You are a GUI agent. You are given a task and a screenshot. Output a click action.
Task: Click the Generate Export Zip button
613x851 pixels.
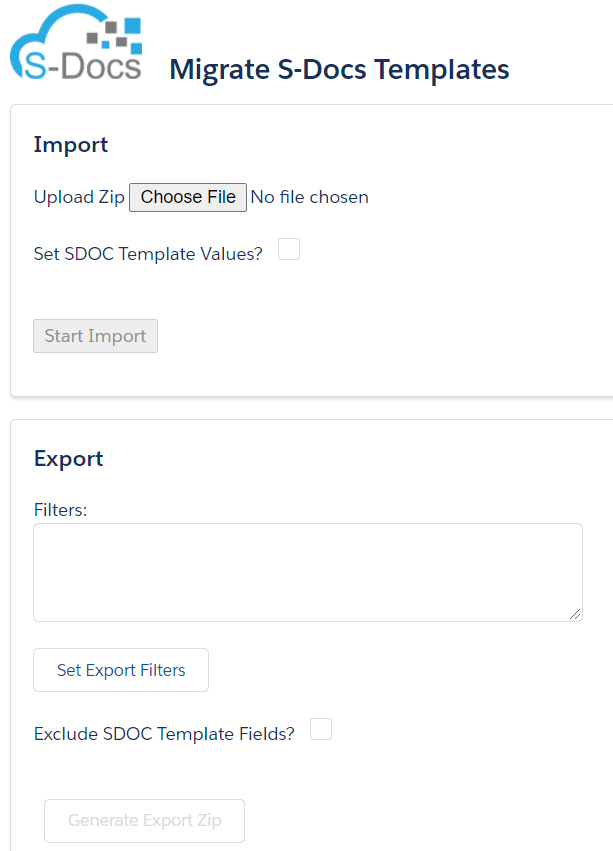[144, 821]
